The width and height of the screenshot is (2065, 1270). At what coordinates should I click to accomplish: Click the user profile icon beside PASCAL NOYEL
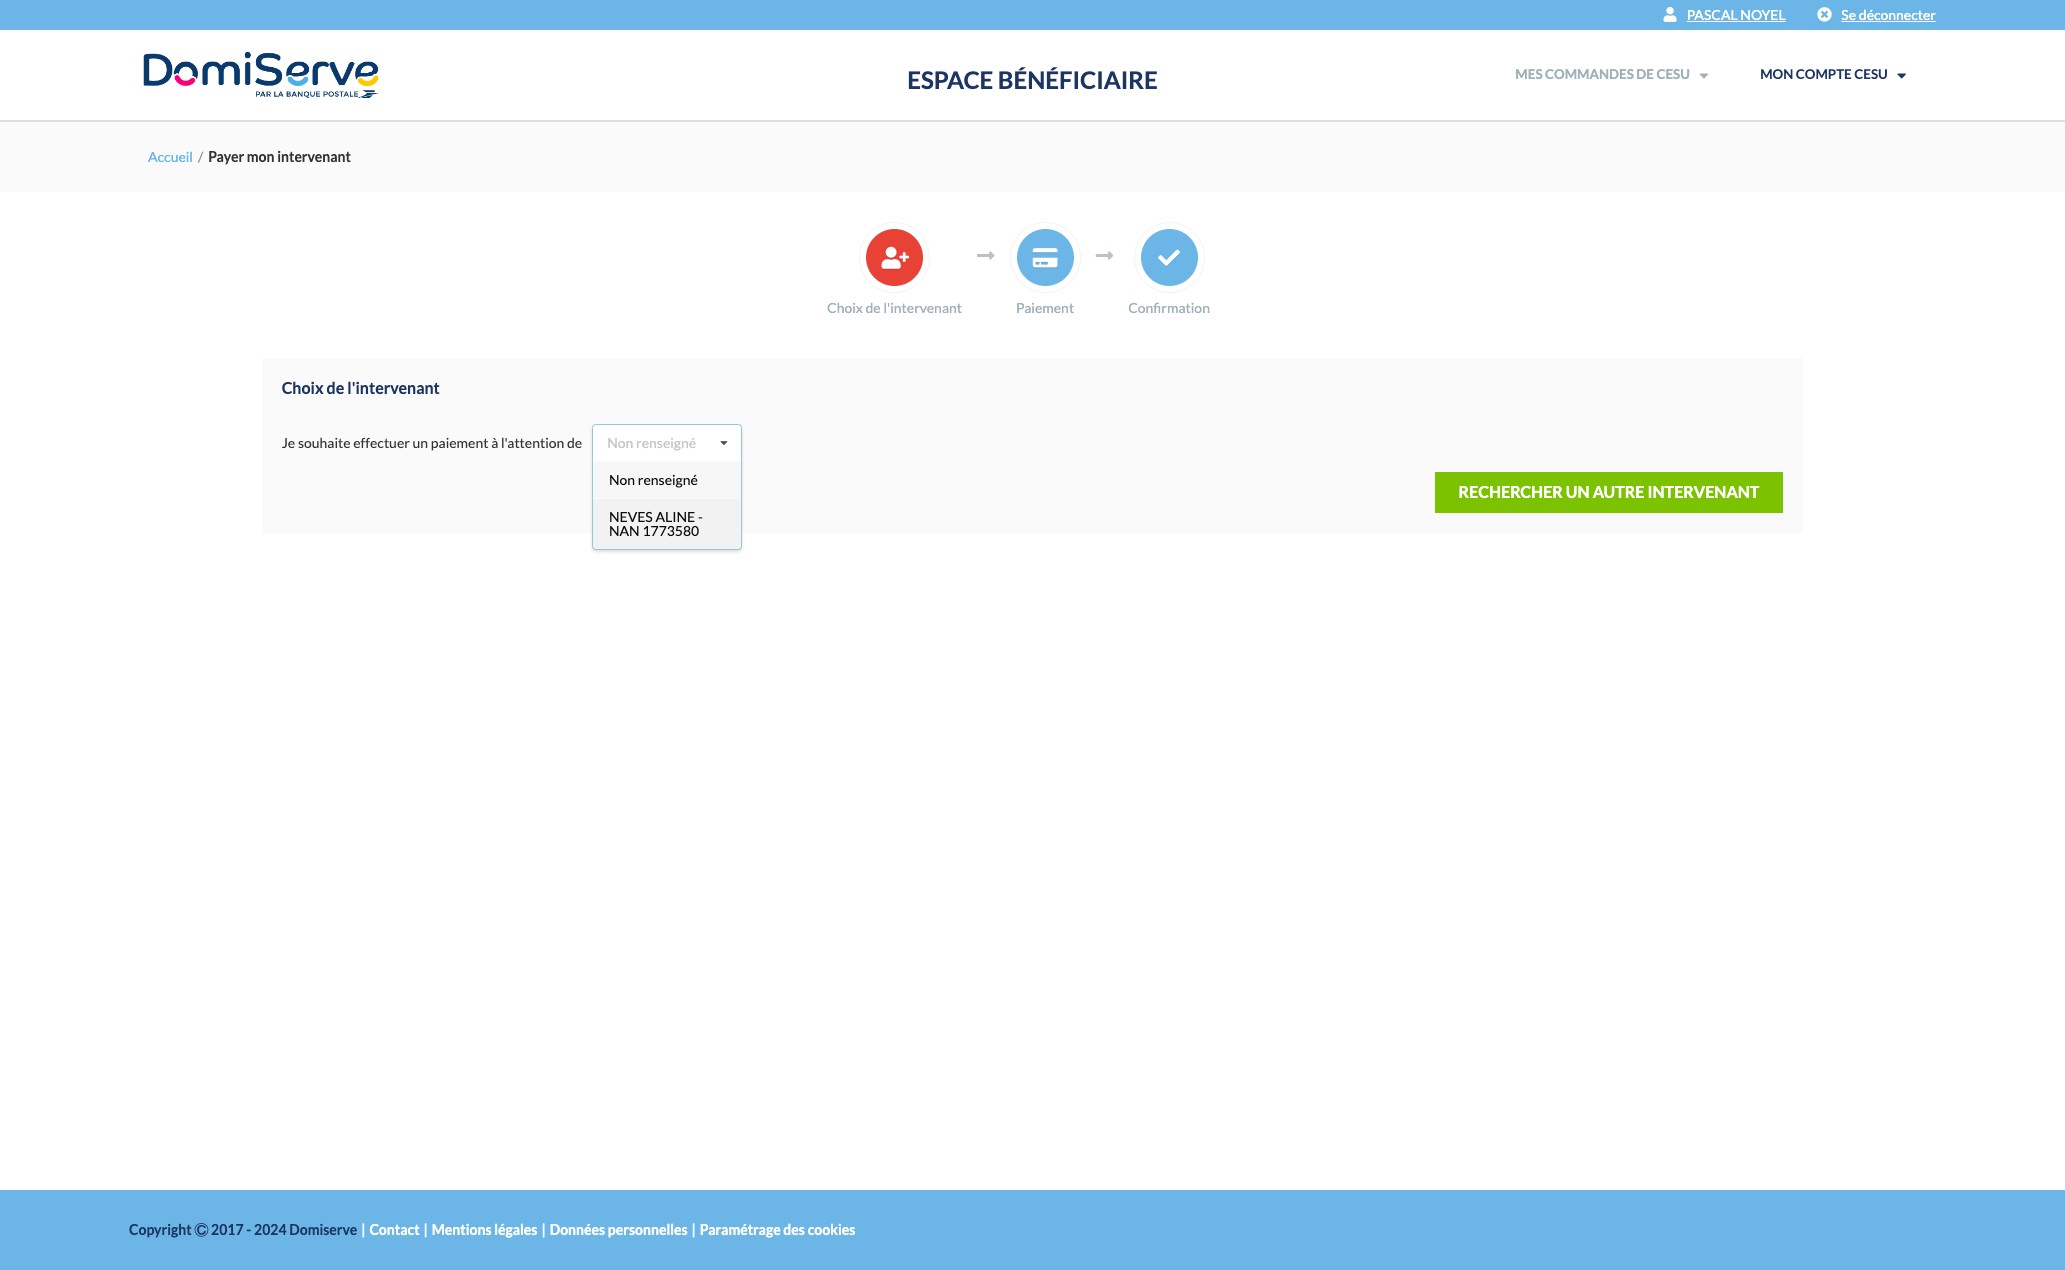(1669, 15)
